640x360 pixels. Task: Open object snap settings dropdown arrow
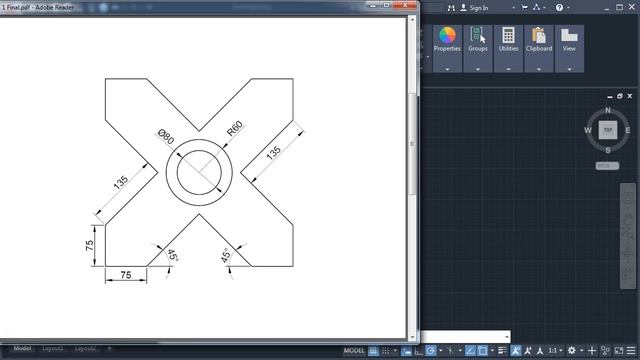492,350
